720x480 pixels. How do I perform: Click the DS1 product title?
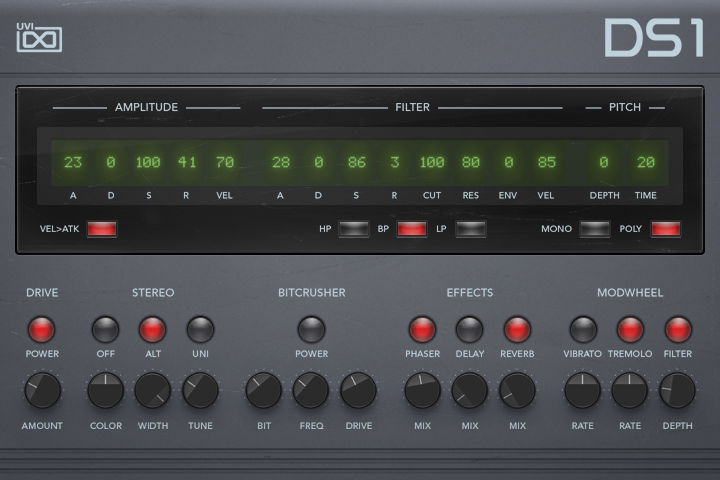[654, 37]
